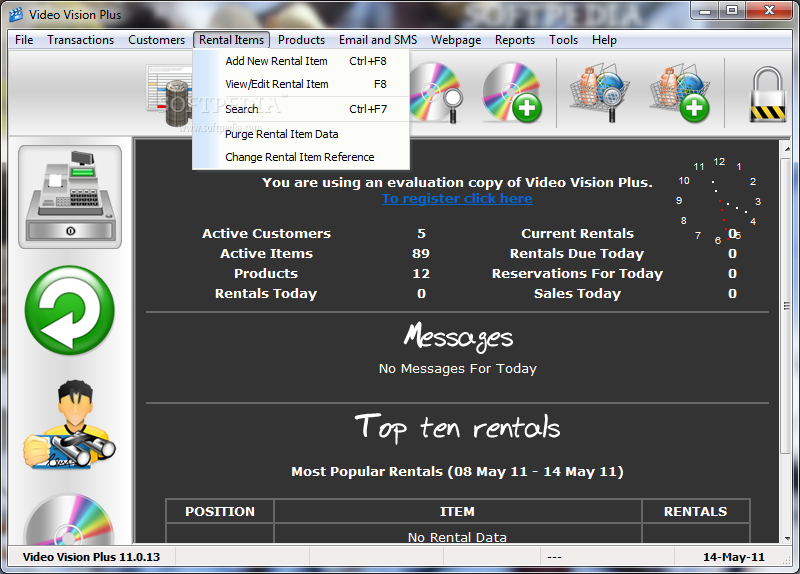
Task: Open the customer search icon with binoculars
Action: point(69,425)
